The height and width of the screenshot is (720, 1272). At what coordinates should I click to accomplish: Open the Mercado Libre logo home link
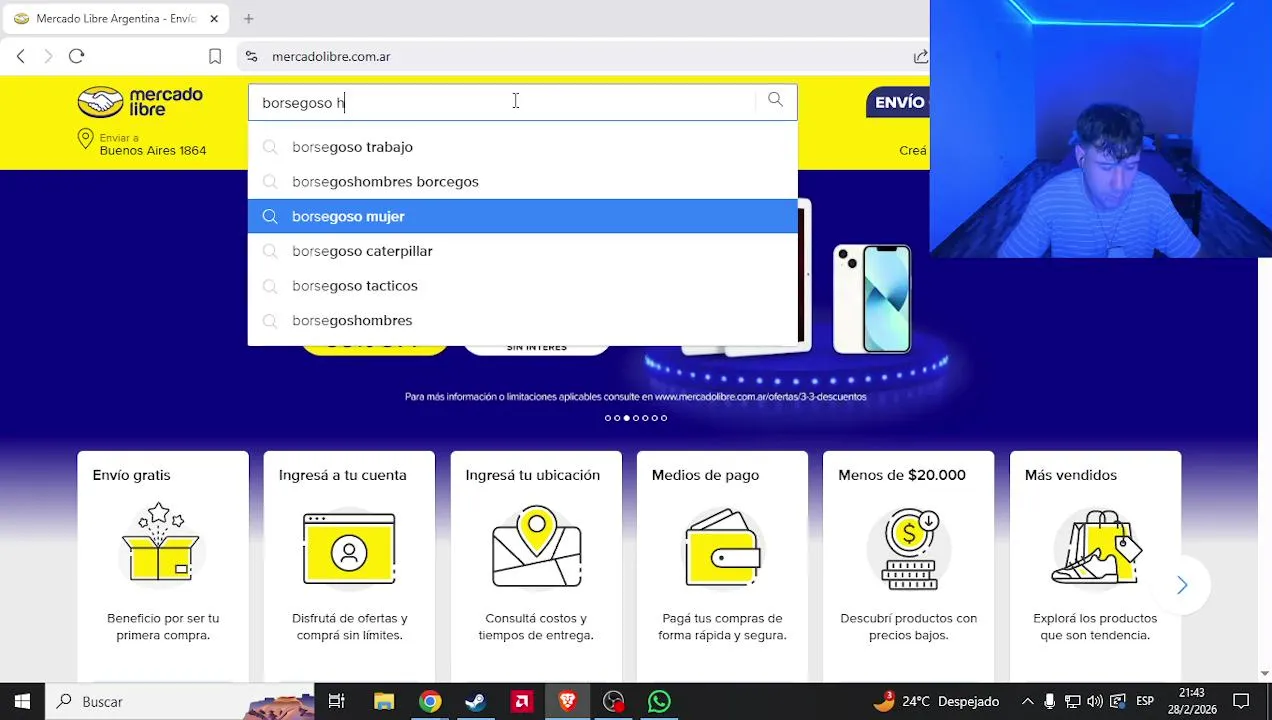click(140, 101)
